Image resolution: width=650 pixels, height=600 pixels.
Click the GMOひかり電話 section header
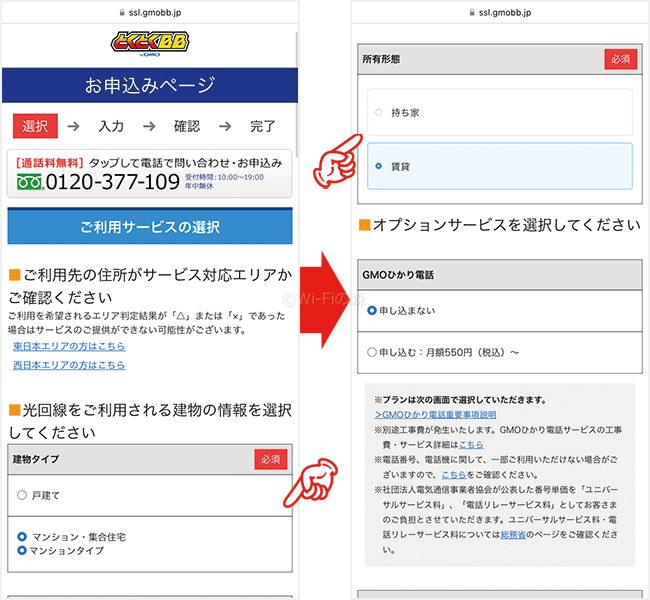tap(500, 274)
